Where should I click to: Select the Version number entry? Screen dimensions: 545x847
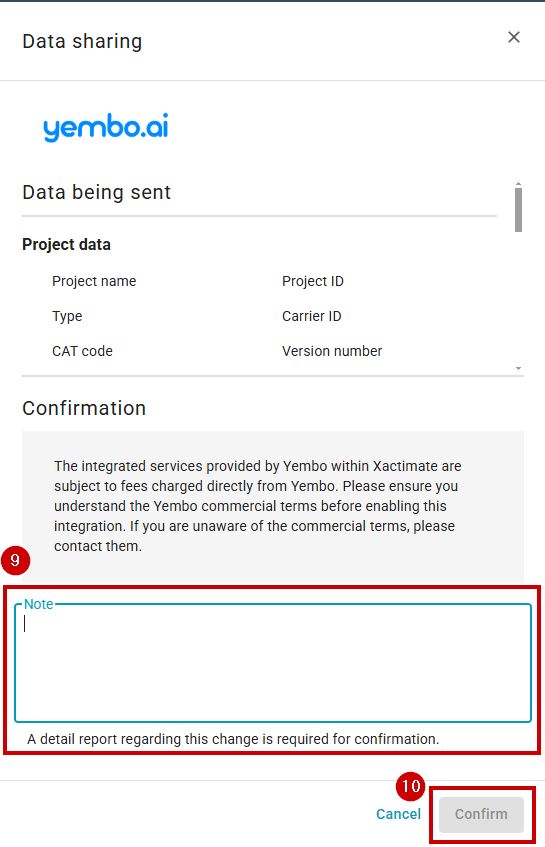pos(332,351)
